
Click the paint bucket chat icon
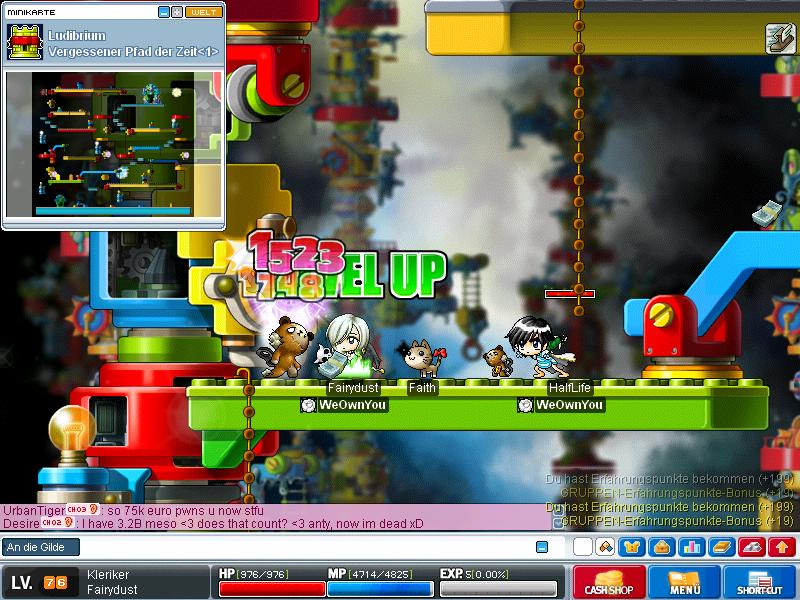[605, 547]
